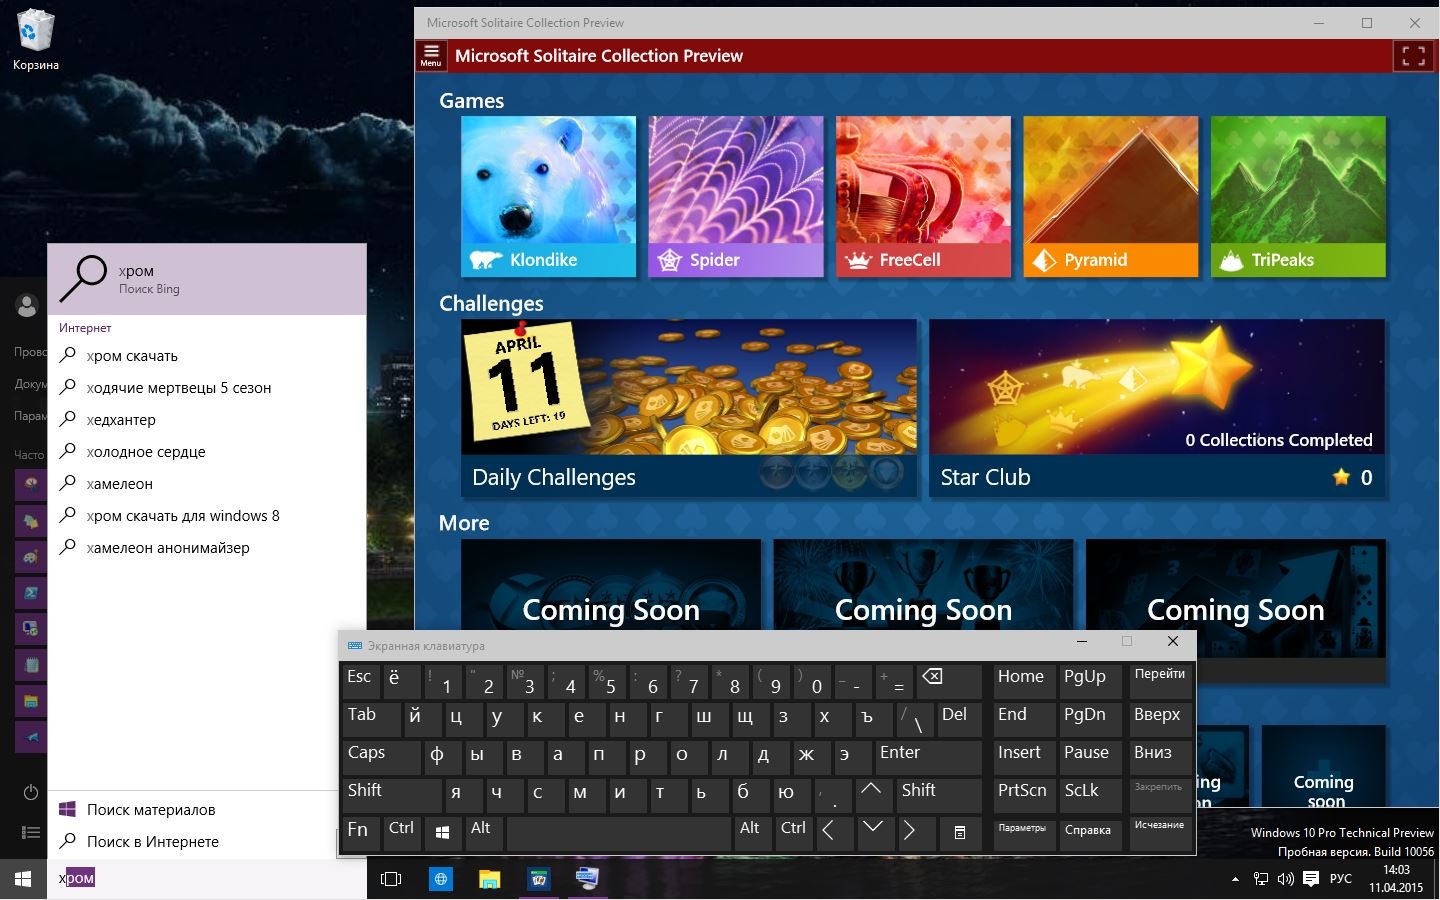1440x900 pixels.
Task: Tap the Windows logo key on on-screen keyboard
Action: coord(442,833)
